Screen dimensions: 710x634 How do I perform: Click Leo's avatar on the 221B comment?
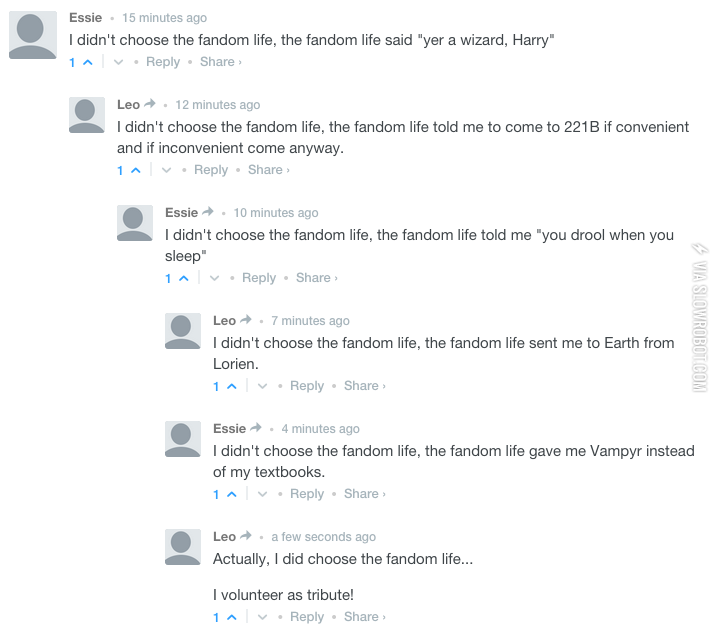pyautogui.click(x=87, y=115)
